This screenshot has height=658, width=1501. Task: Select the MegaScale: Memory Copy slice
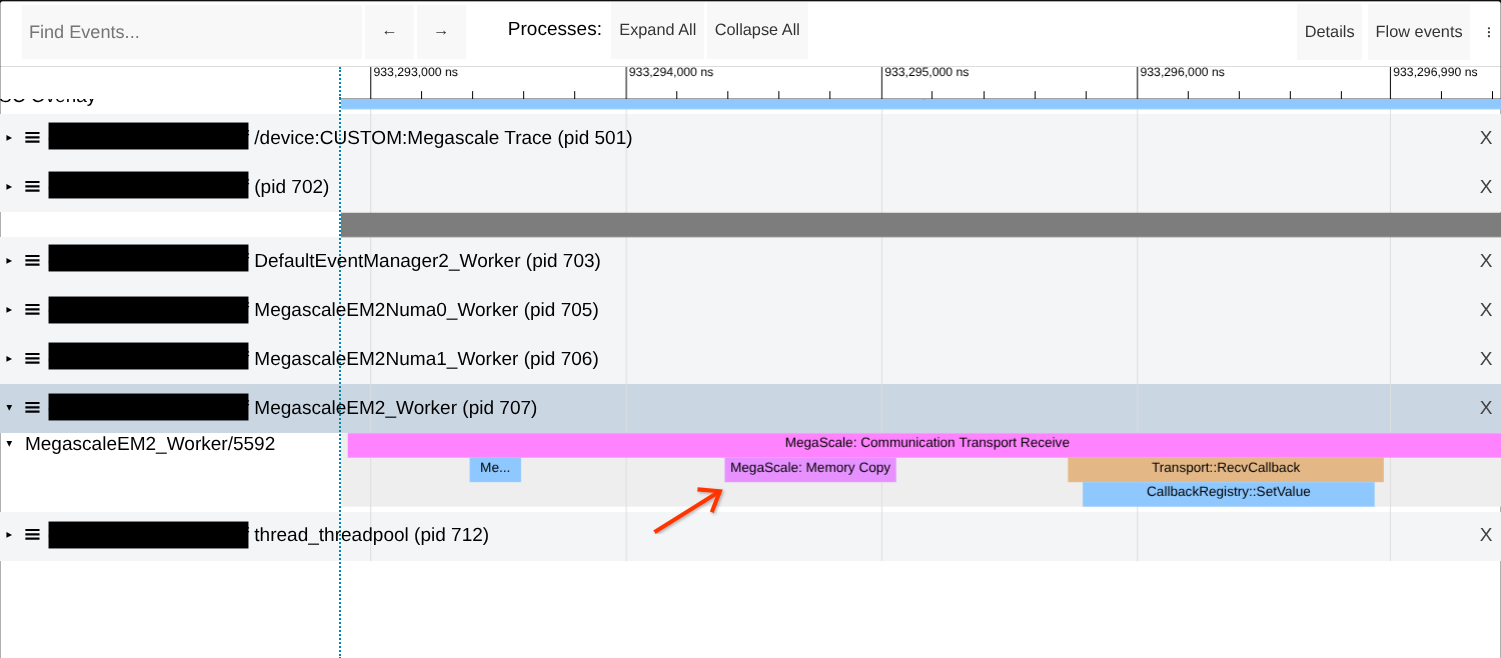click(x=810, y=468)
